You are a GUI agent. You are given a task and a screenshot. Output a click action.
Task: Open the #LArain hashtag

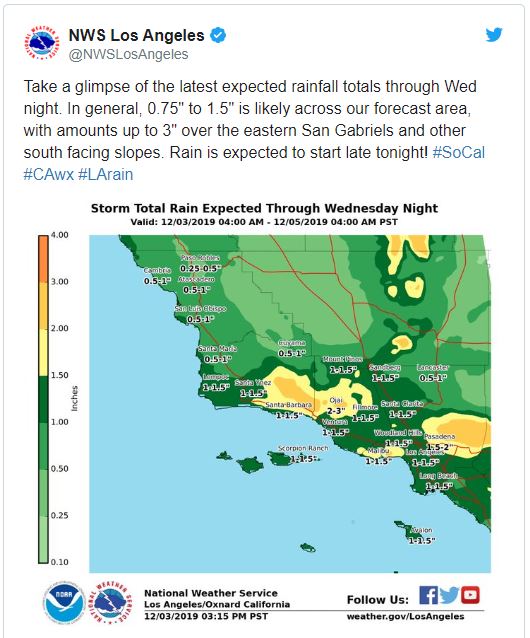tap(105, 175)
